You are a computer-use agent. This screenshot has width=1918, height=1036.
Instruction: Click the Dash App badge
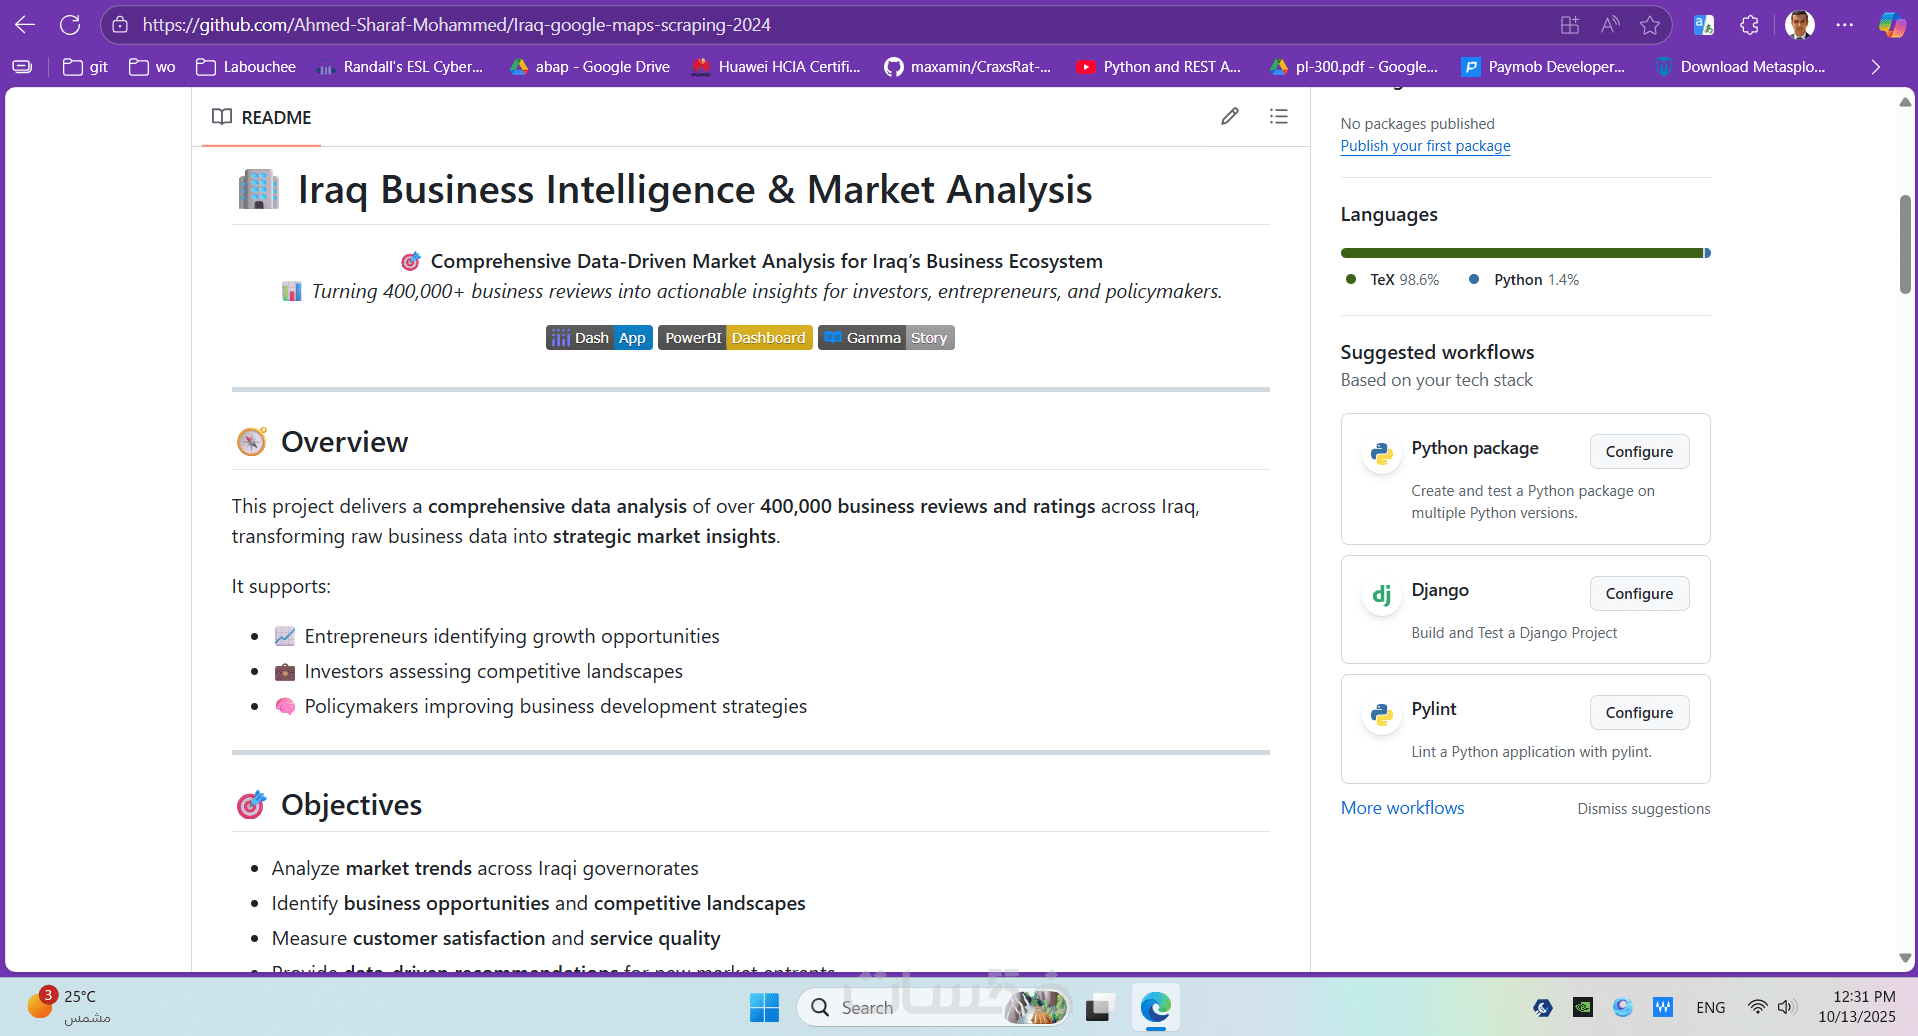(x=599, y=338)
